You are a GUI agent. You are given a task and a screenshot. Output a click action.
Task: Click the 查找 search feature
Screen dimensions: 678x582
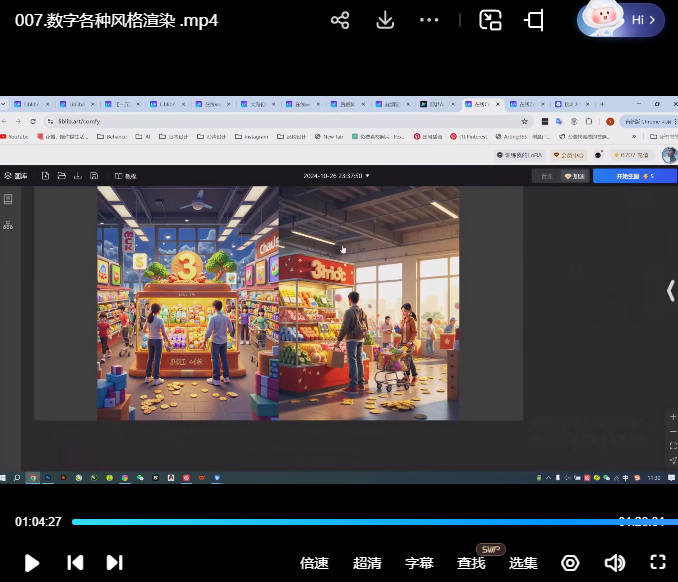pyautogui.click(x=471, y=563)
